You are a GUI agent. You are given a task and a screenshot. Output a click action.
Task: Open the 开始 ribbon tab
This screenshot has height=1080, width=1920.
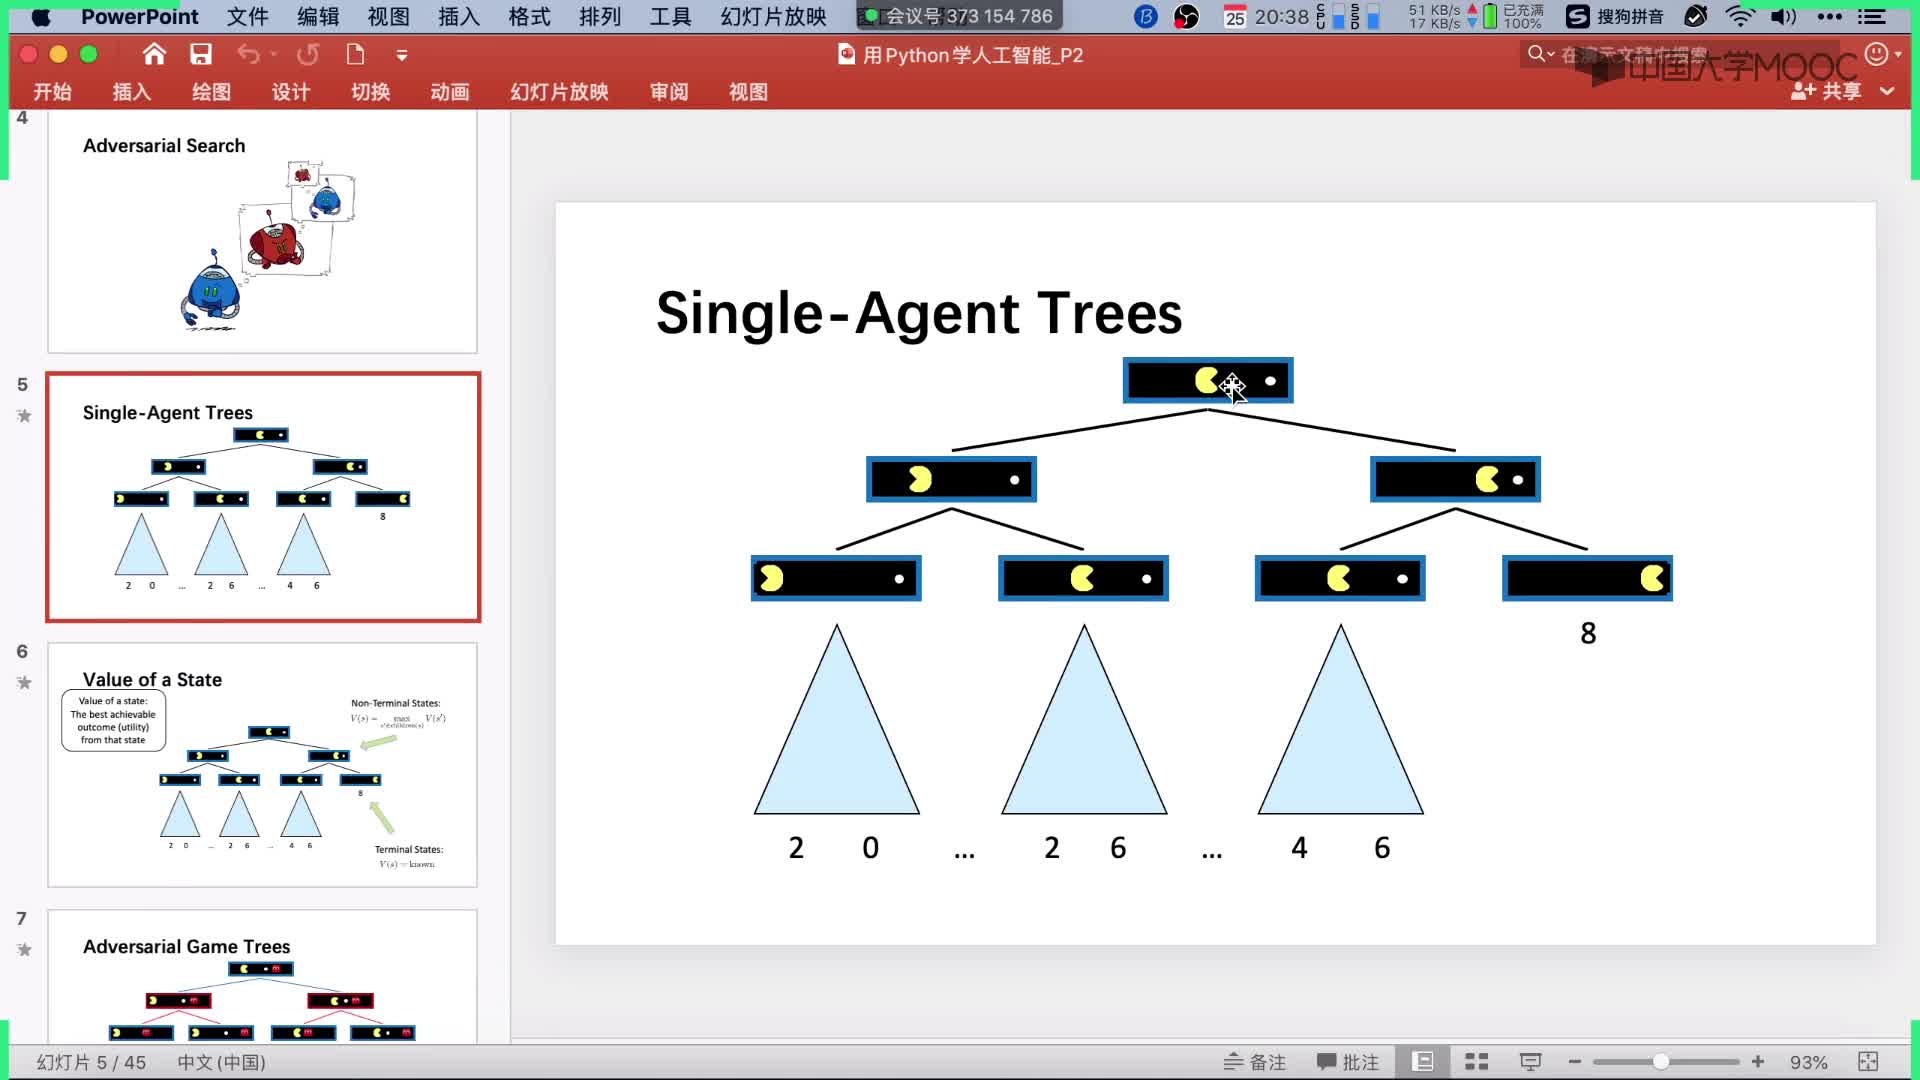52,92
